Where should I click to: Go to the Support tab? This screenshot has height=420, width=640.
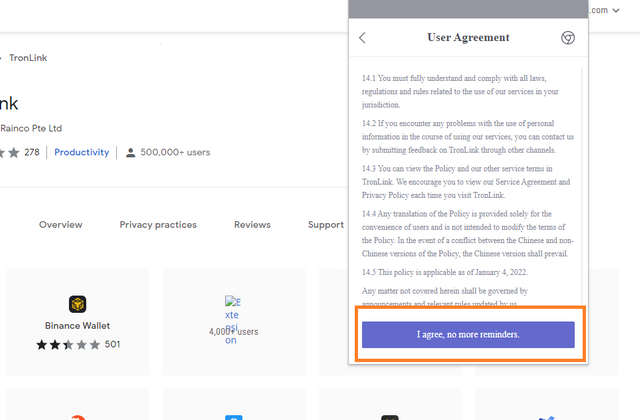click(325, 225)
